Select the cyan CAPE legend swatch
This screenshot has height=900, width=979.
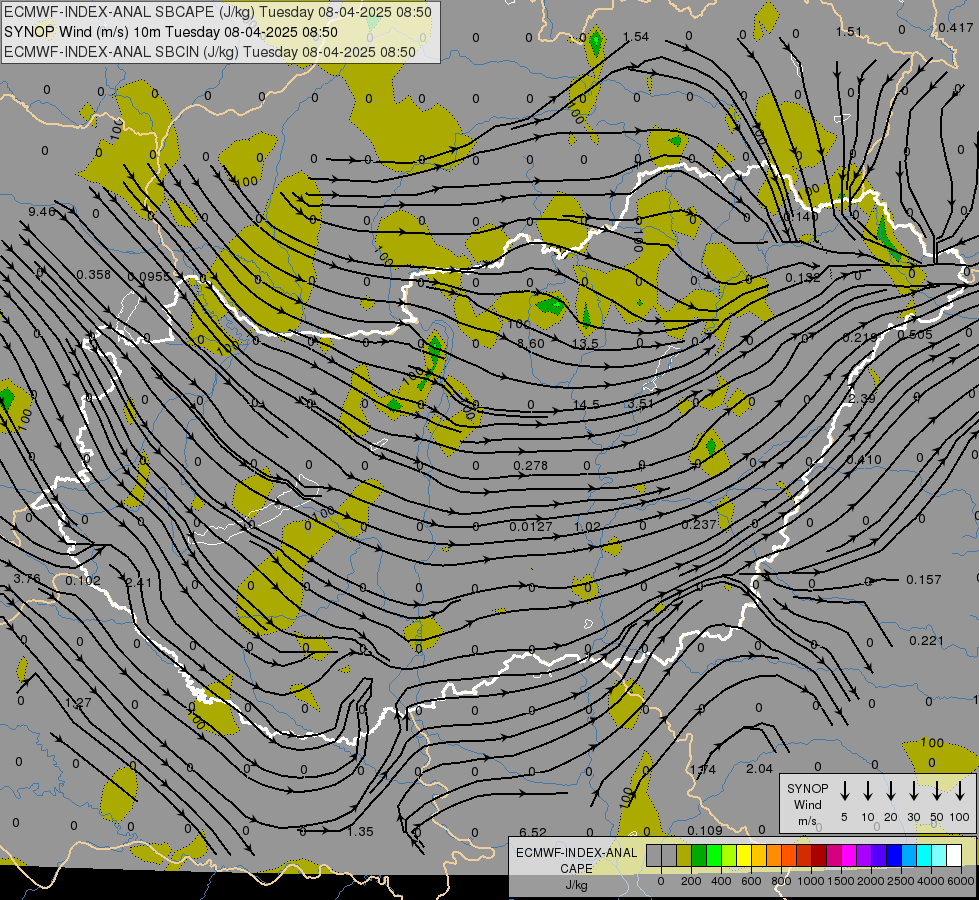pos(923,856)
